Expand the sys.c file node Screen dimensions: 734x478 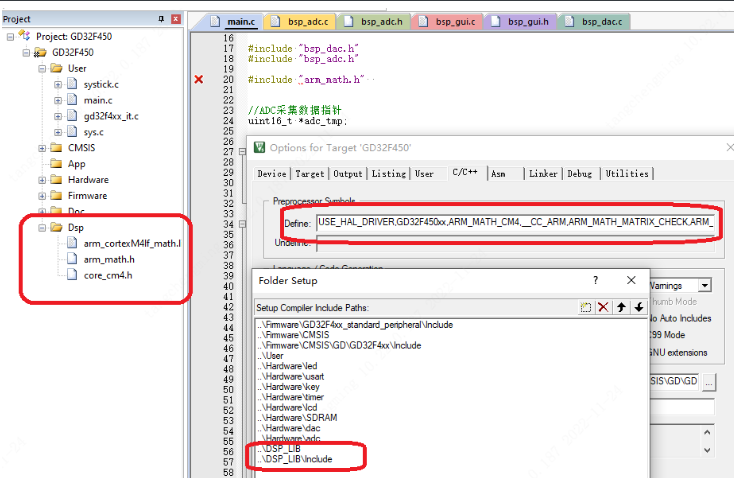(x=58, y=132)
